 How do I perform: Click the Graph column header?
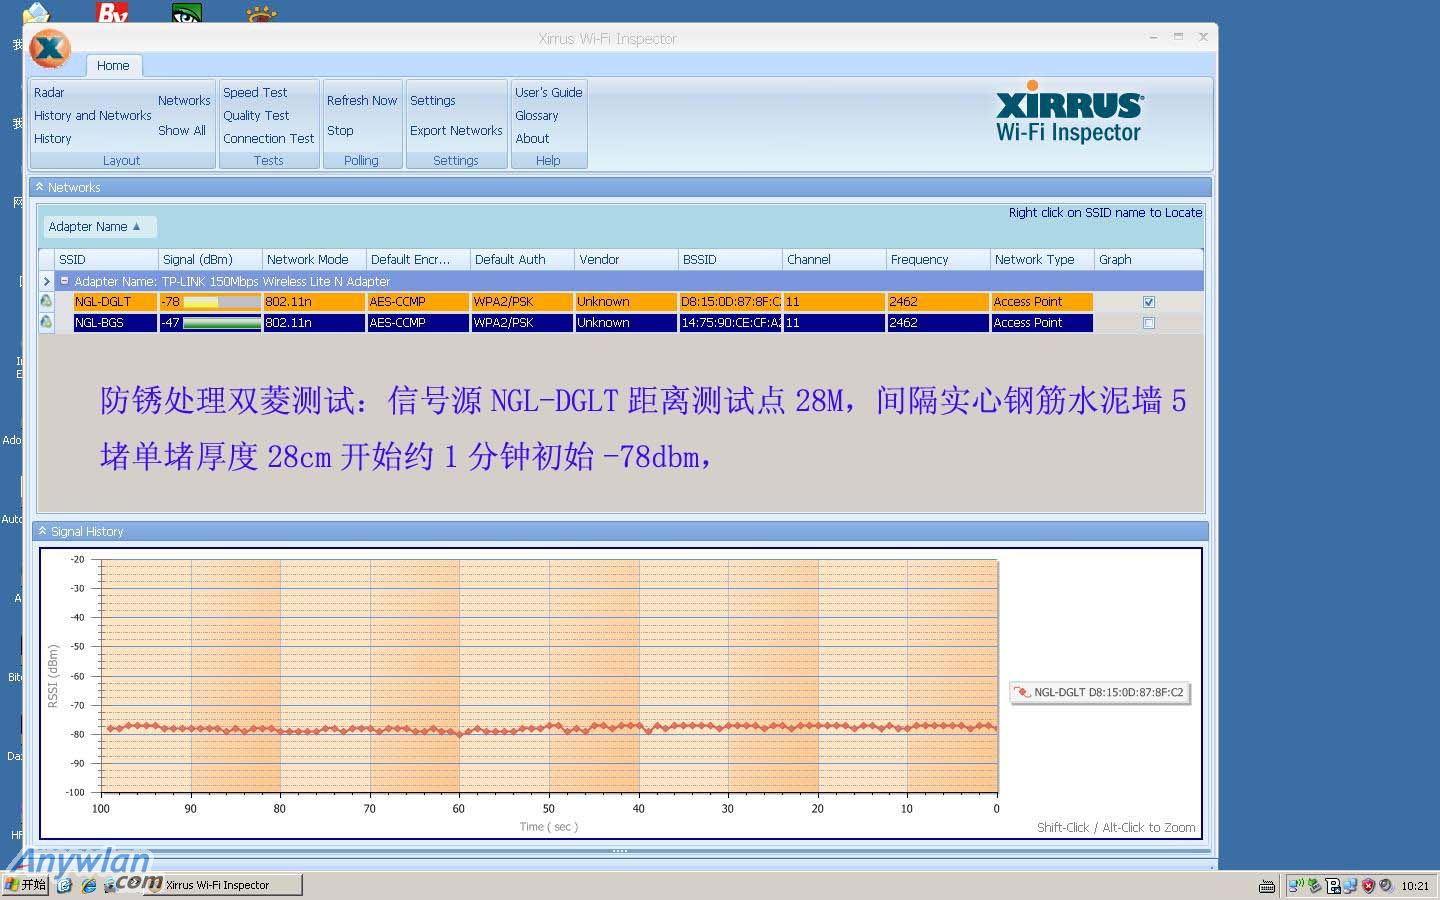(x=1148, y=260)
